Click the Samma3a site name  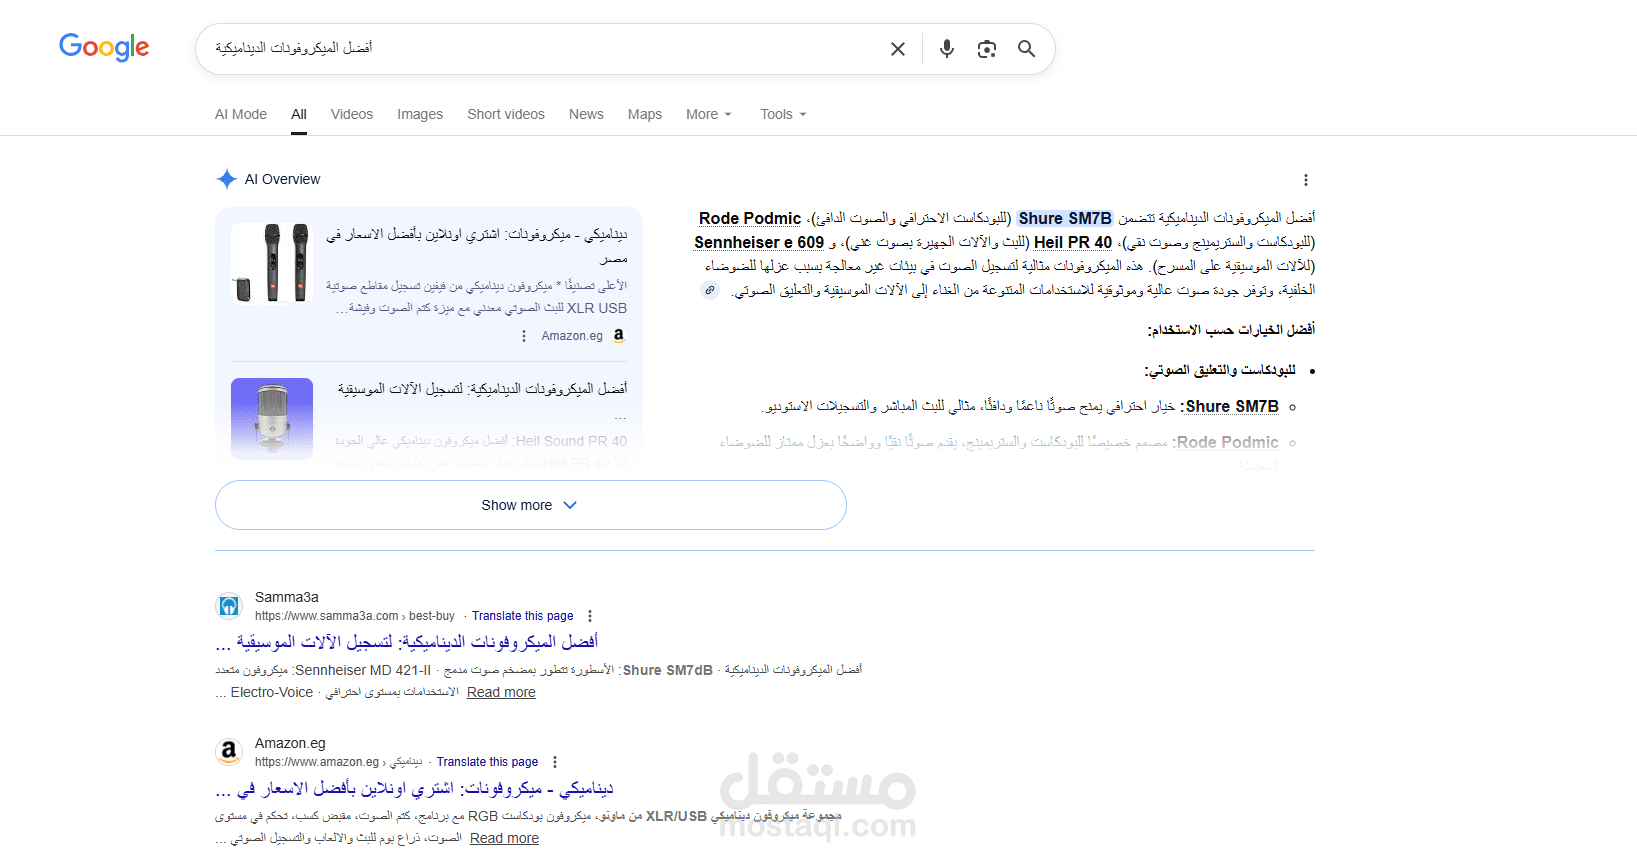[287, 597]
